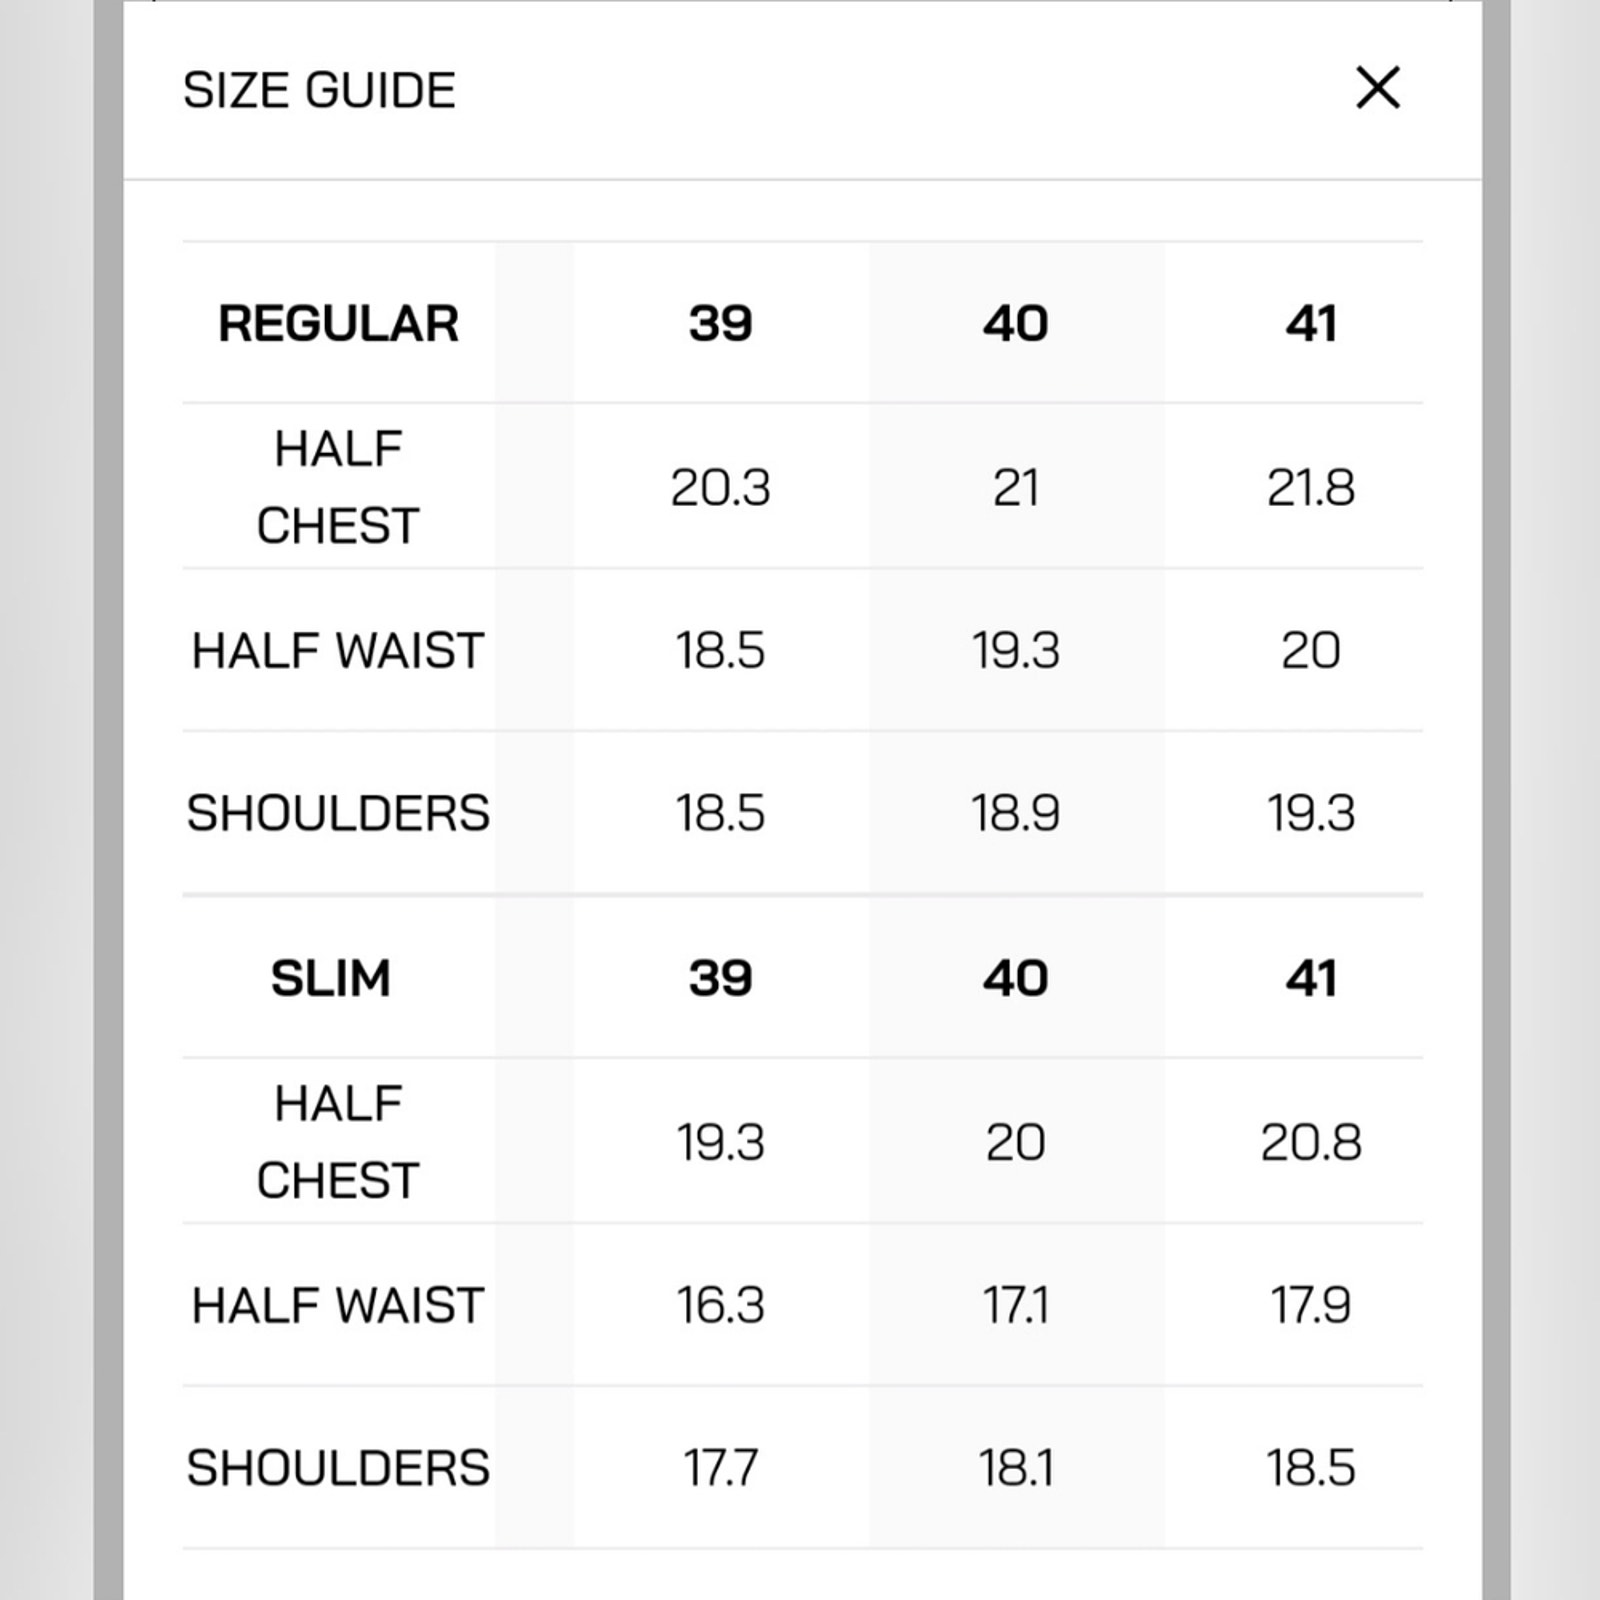
Task: Close the Size Guide dialog
Action: coord(1377,88)
